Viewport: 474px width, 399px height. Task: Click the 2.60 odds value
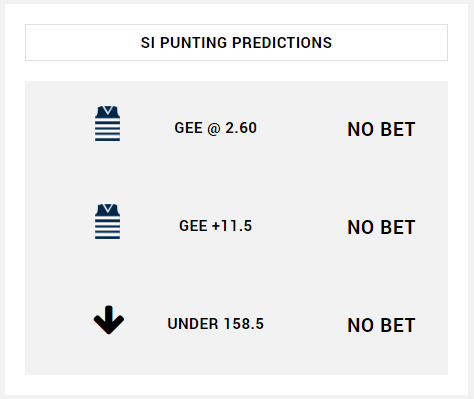click(x=241, y=128)
